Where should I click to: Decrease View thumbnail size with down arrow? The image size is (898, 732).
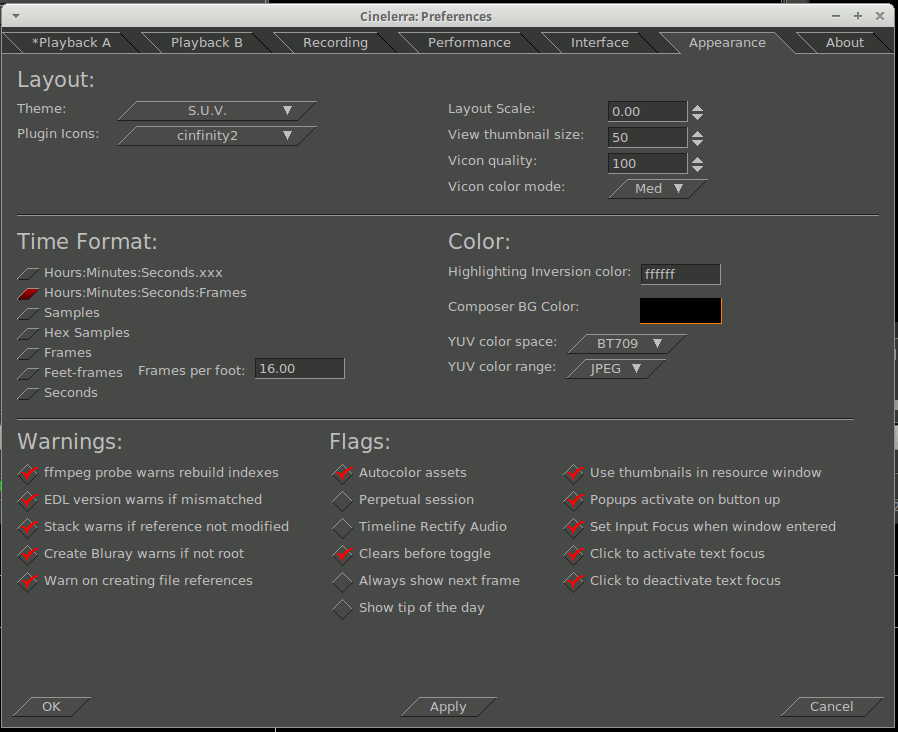(698, 142)
